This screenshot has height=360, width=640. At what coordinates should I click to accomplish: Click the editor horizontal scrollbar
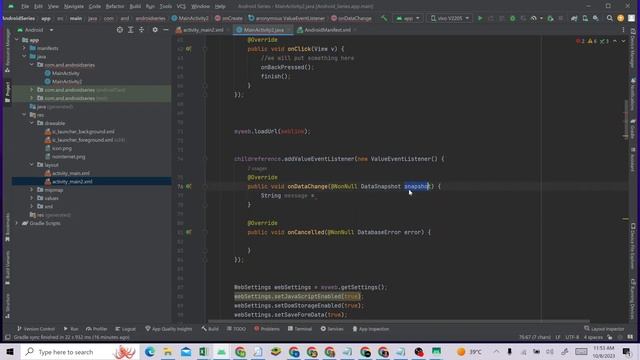[398, 321]
